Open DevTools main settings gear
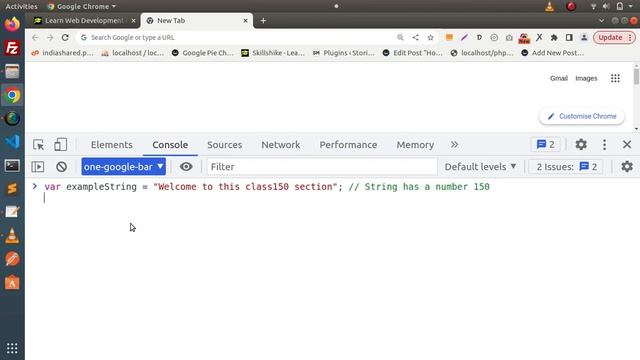This screenshot has height=360, width=640. pos(581,144)
